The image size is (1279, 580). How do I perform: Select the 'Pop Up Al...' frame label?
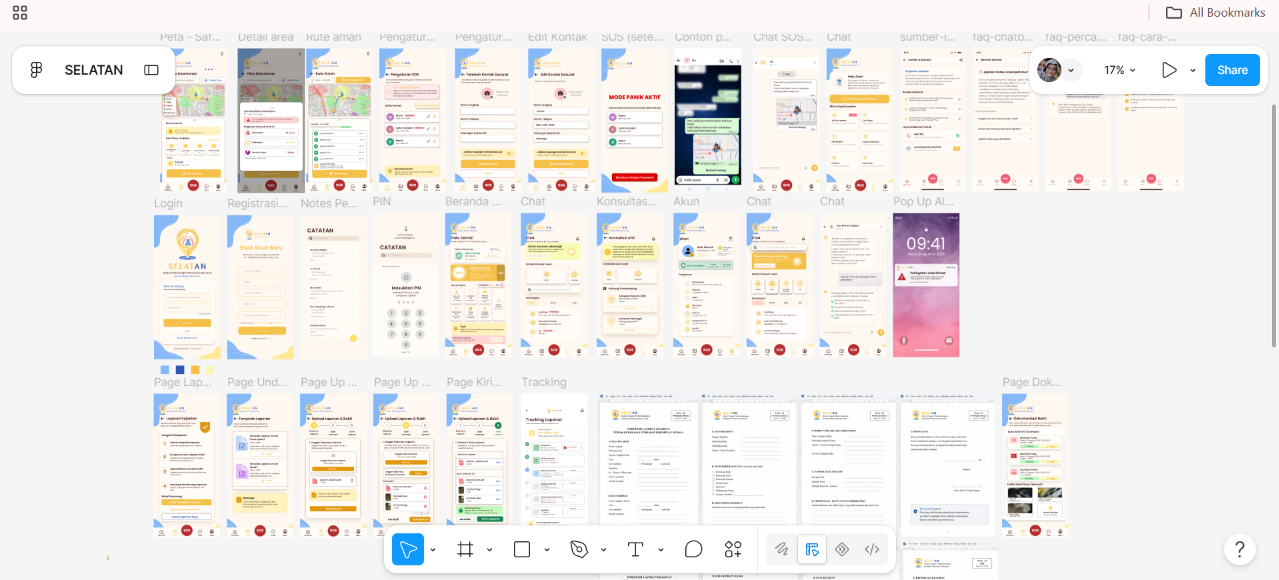click(x=924, y=202)
